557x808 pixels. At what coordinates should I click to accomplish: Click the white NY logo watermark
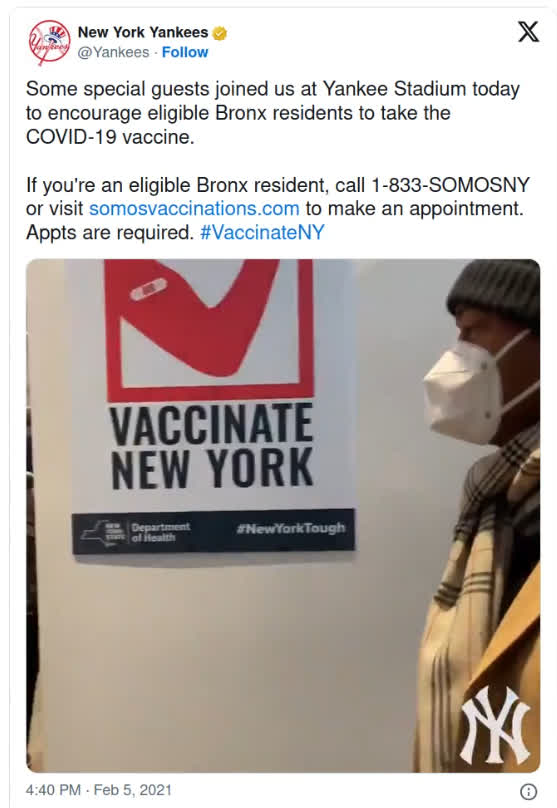(495, 725)
